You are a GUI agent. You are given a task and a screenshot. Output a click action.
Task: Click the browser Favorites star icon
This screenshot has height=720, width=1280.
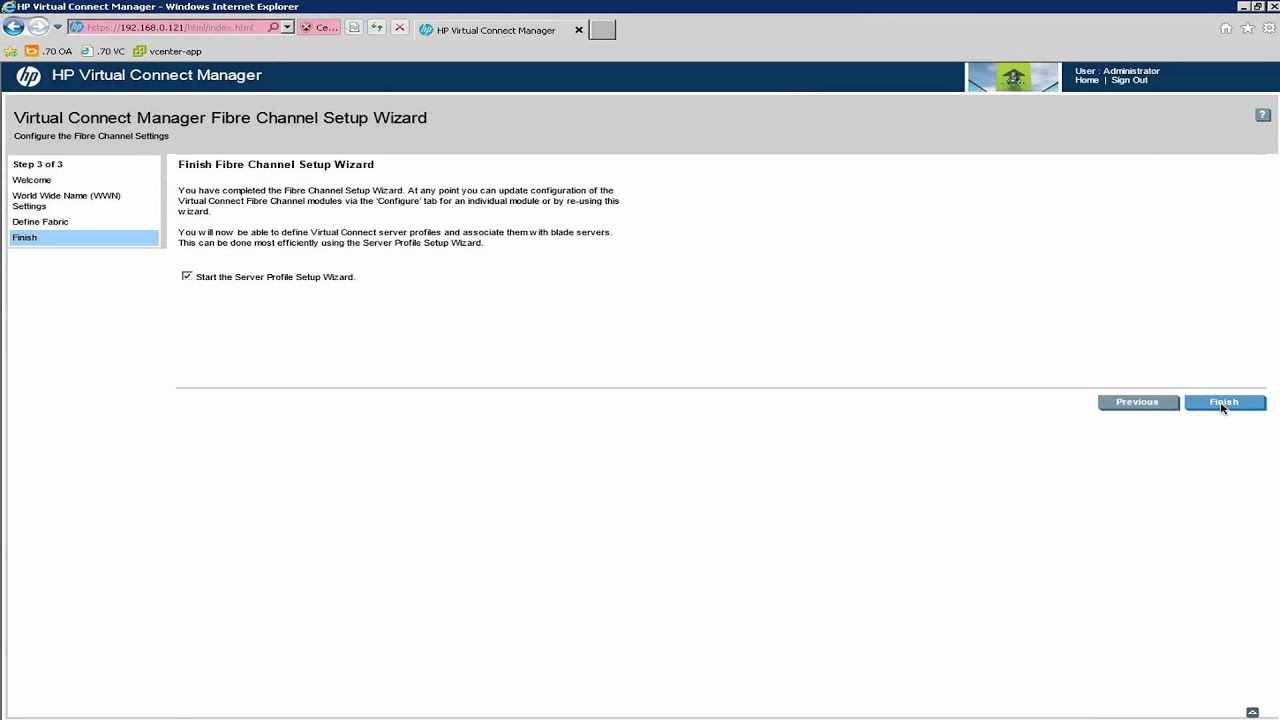pyautogui.click(x=1247, y=28)
